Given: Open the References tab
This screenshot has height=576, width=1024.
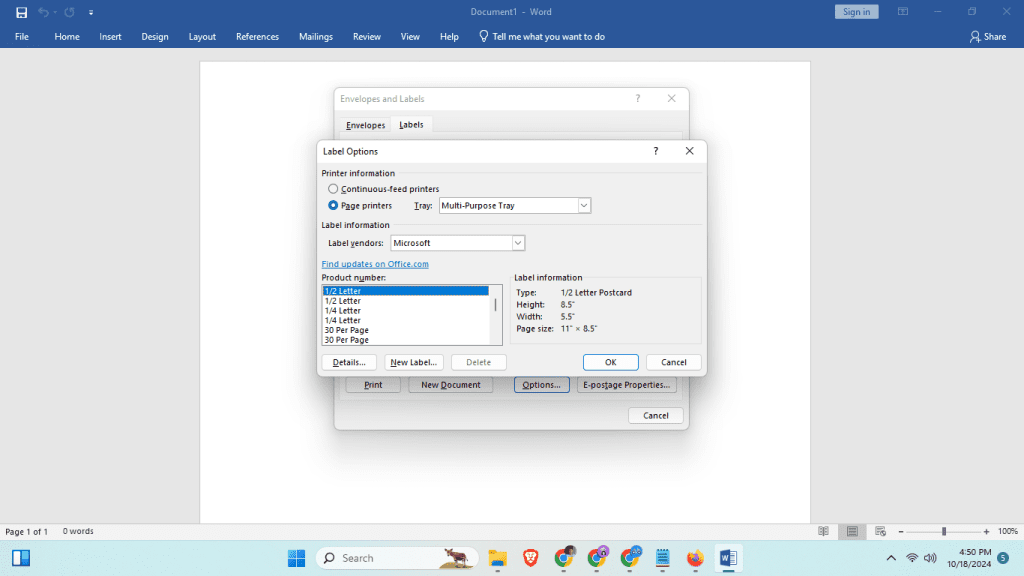Looking at the screenshot, I should [257, 37].
